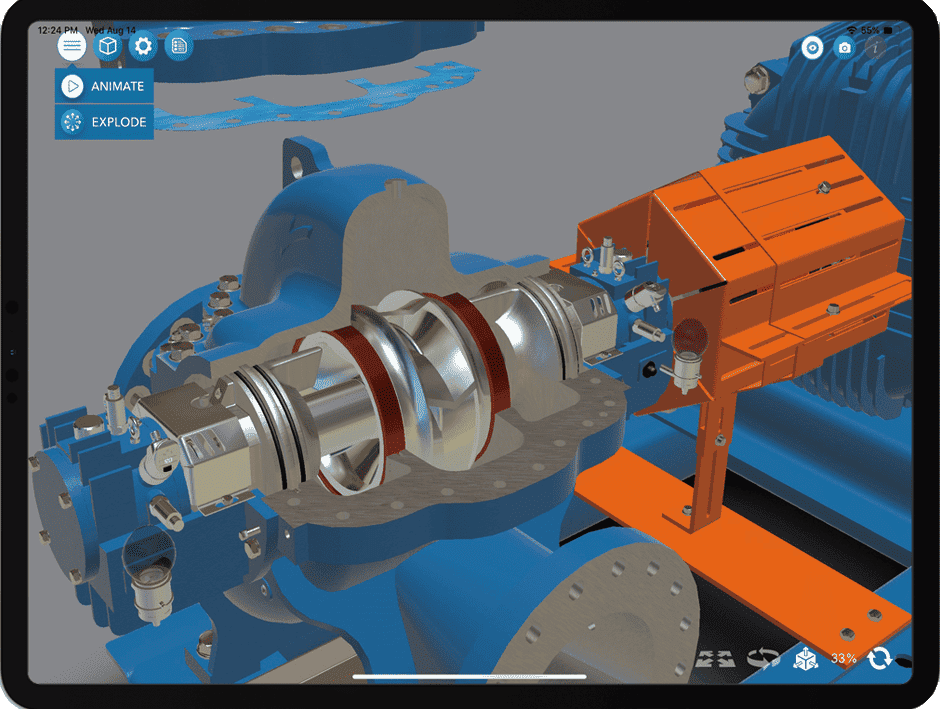Click the explode burst icon
940x709 pixels.
(72, 122)
